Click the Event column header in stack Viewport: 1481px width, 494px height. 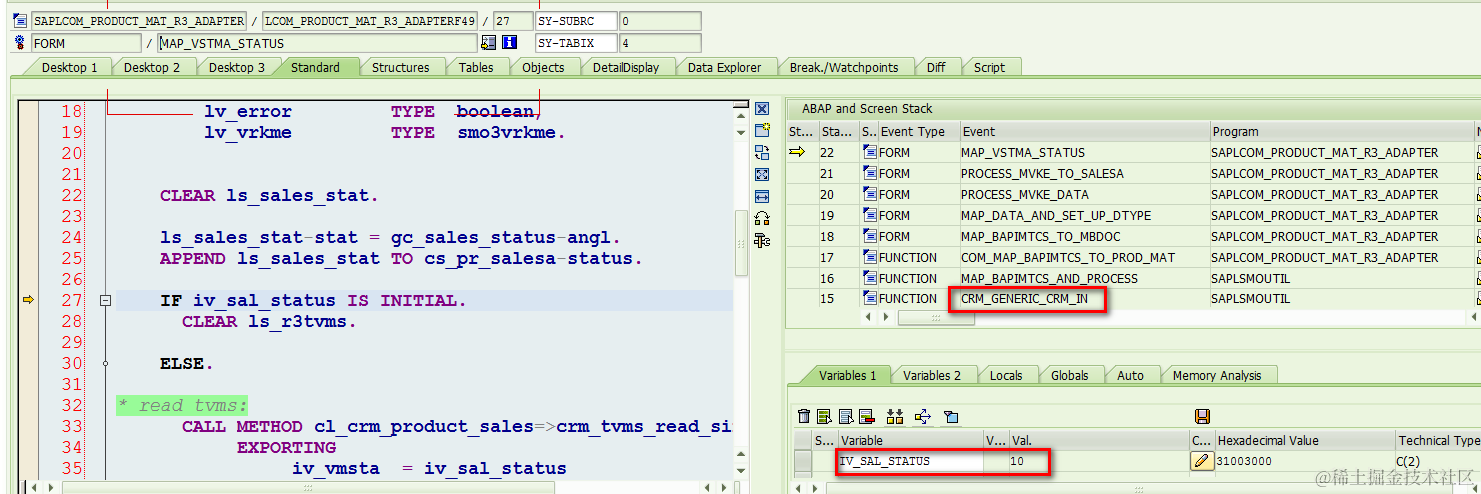coord(1083,131)
